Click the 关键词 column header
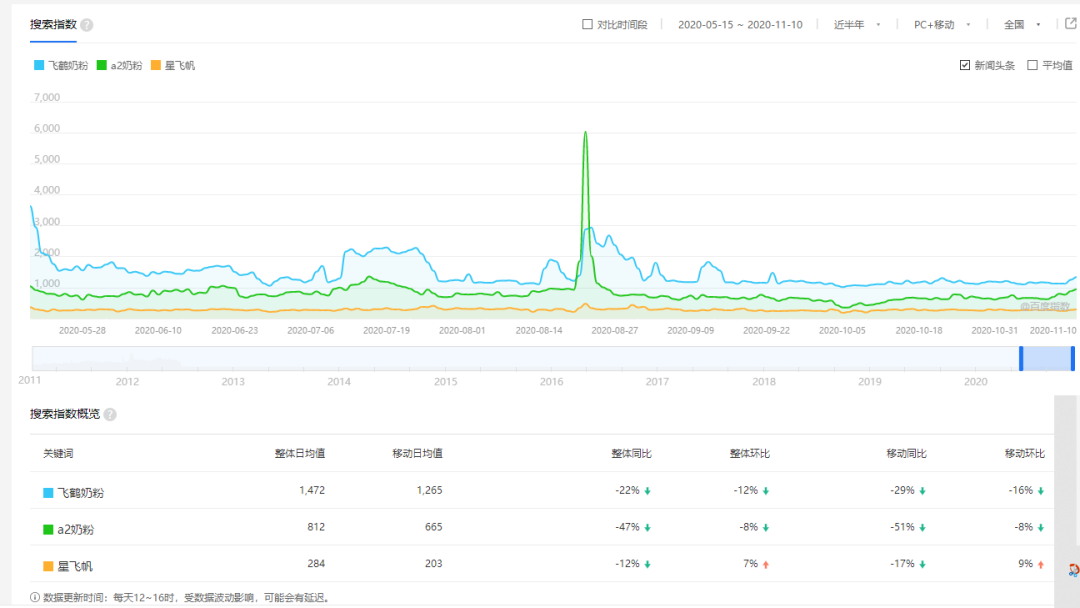The height and width of the screenshot is (608, 1080). point(58,454)
